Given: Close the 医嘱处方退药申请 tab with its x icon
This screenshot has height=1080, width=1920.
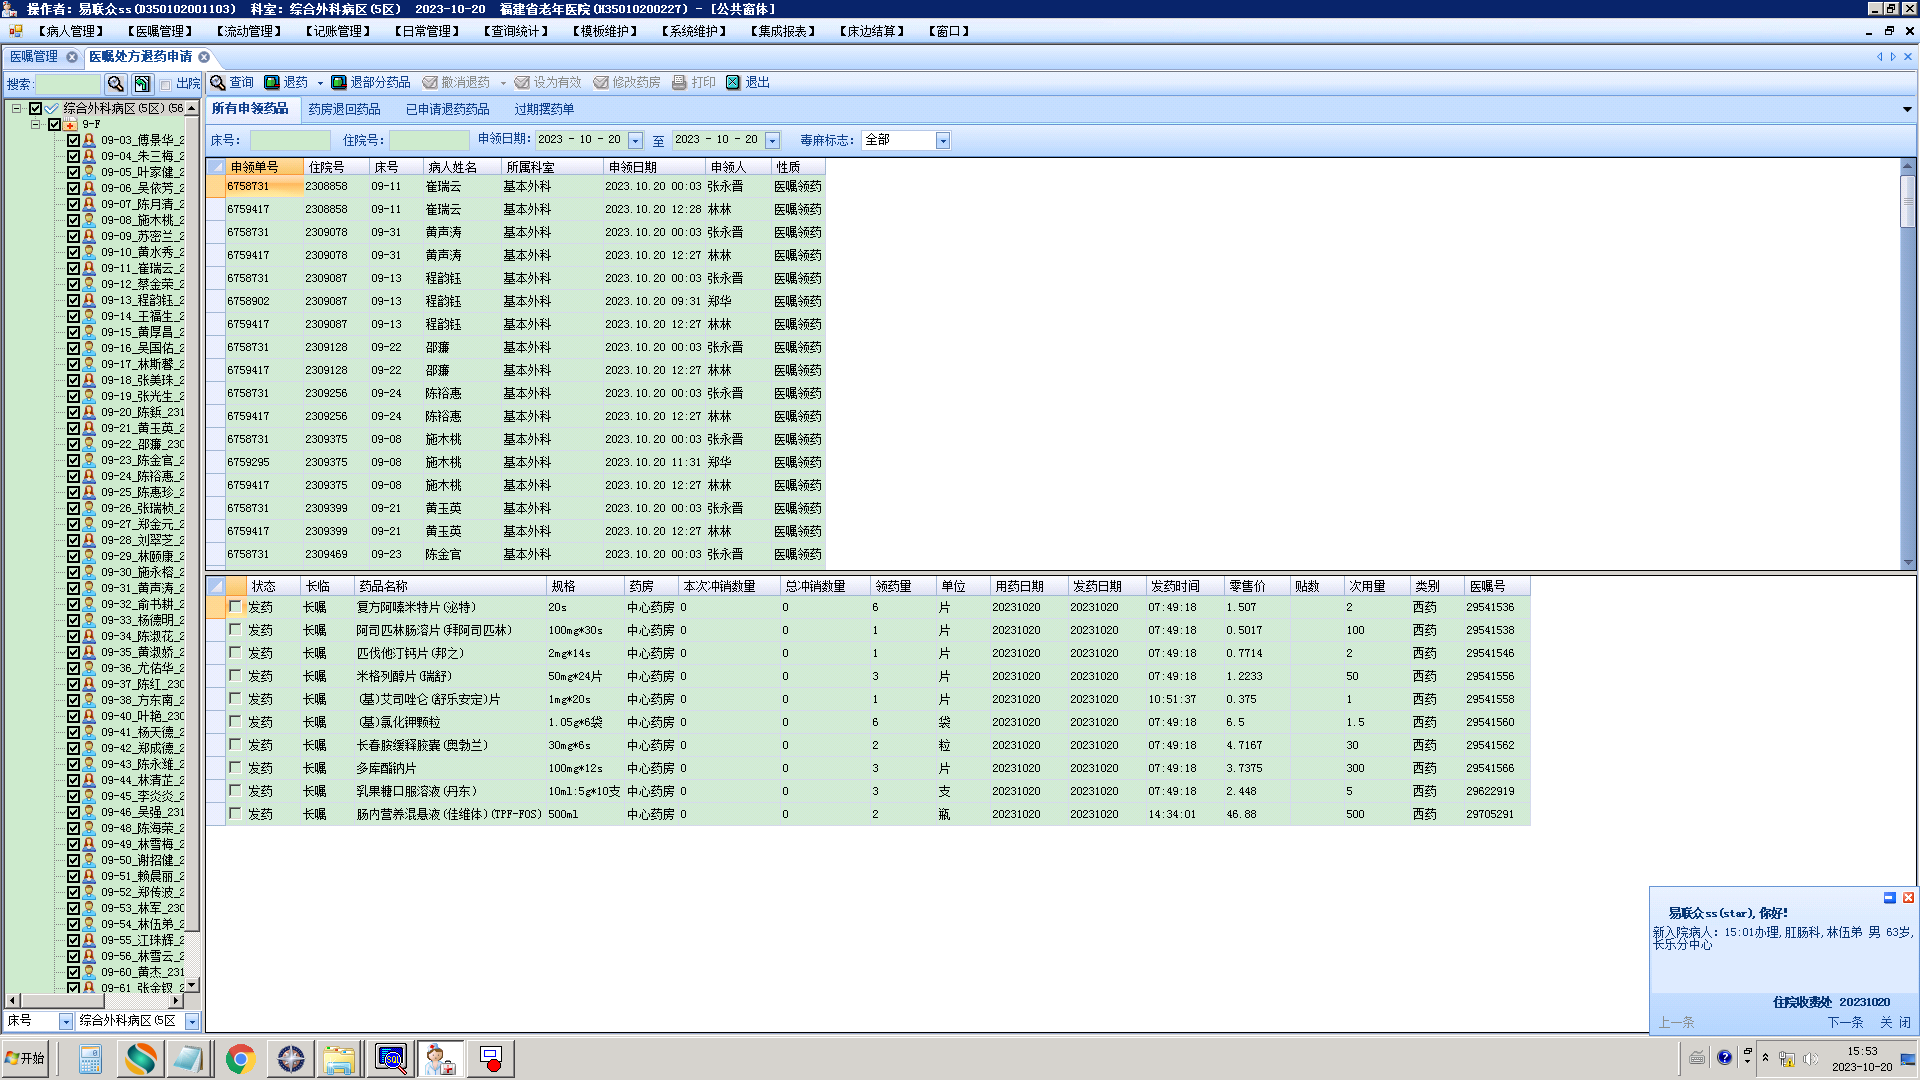Looking at the screenshot, I should (x=204, y=57).
